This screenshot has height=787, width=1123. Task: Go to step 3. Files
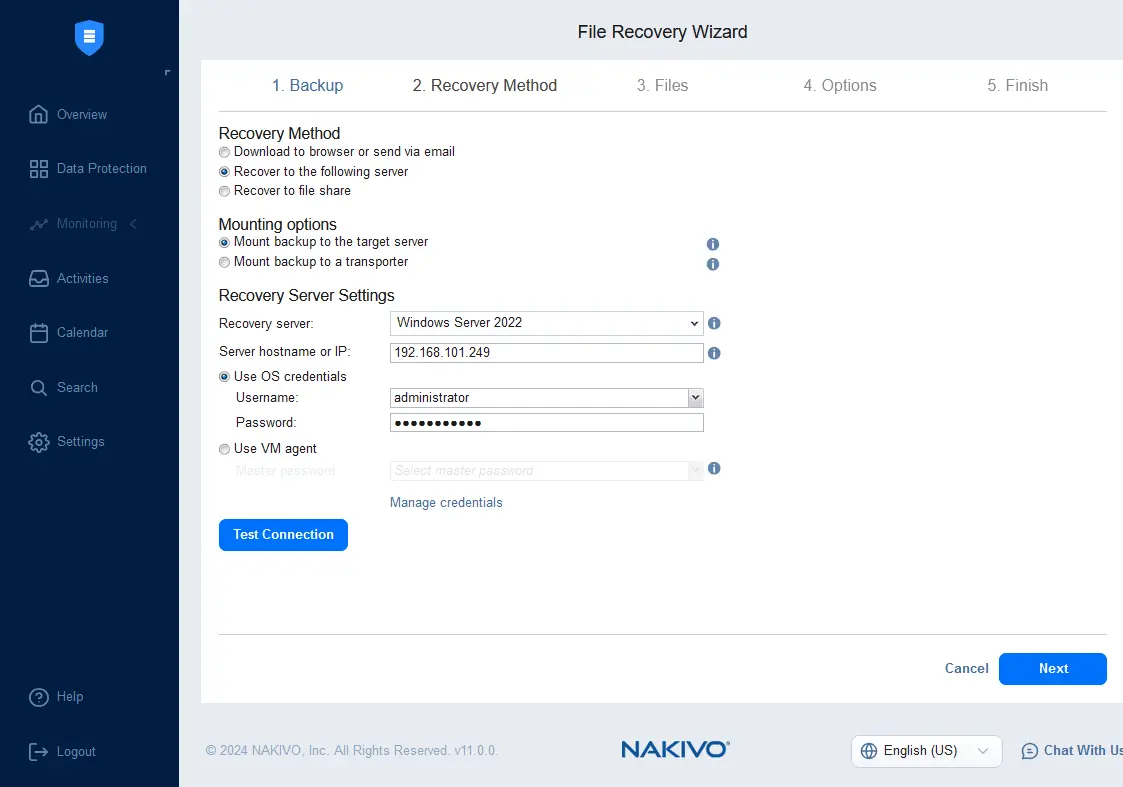pyautogui.click(x=662, y=85)
